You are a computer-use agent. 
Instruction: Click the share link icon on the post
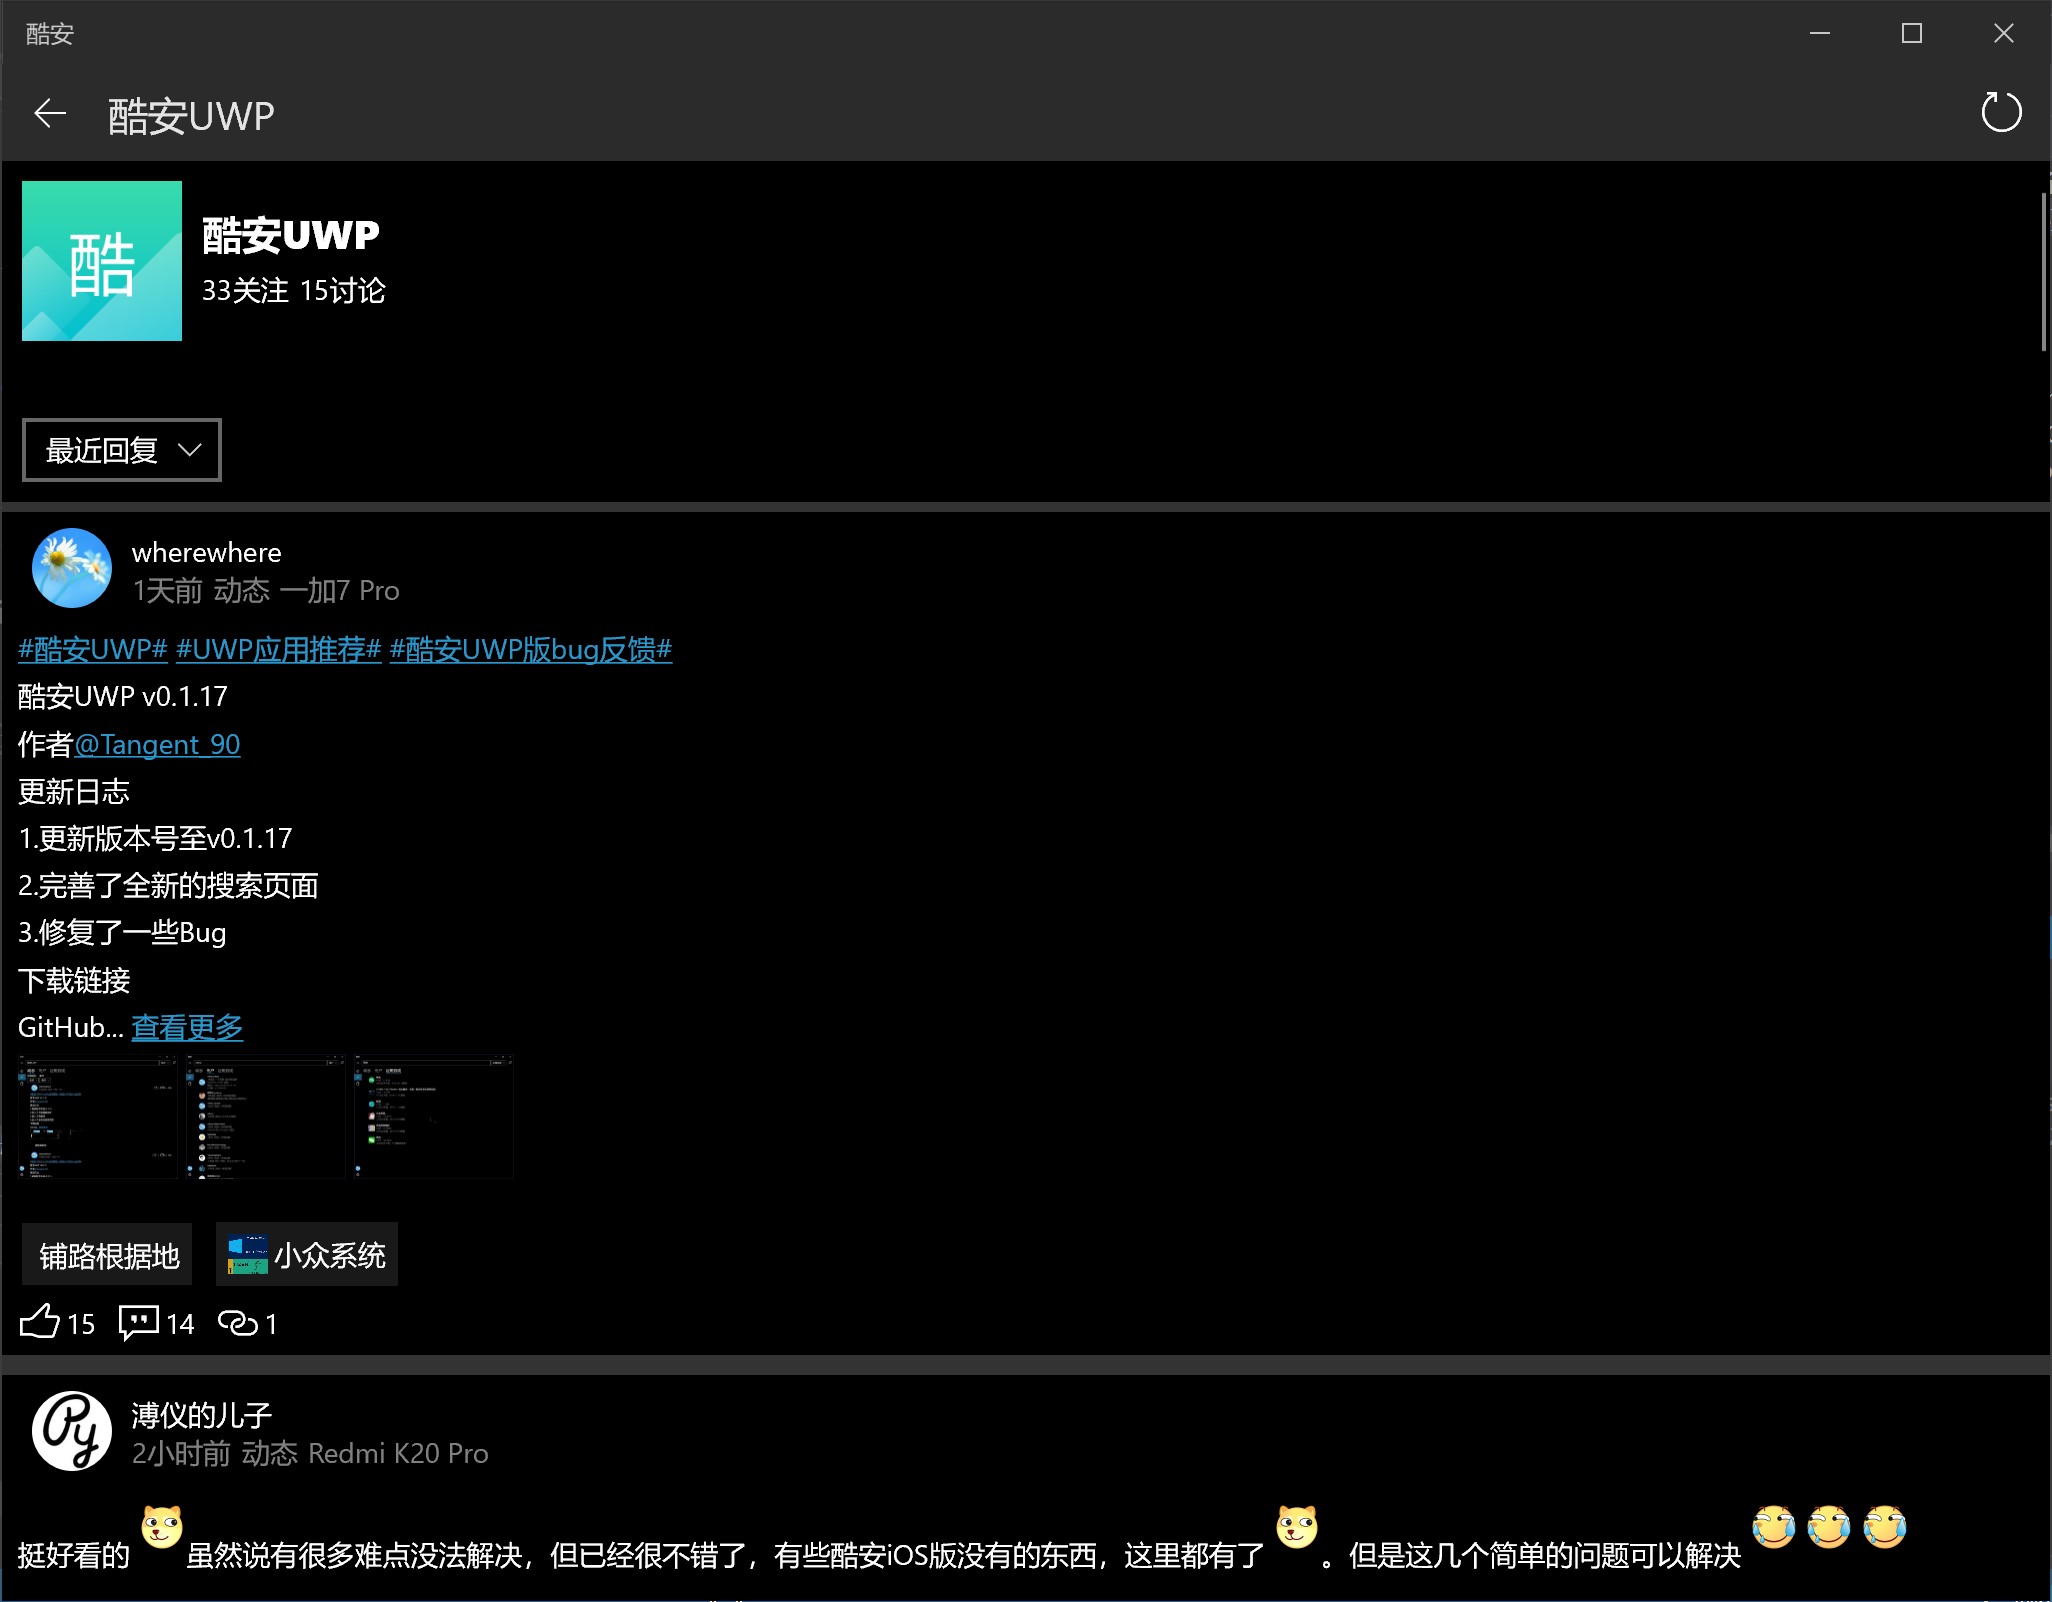[x=238, y=1322]
